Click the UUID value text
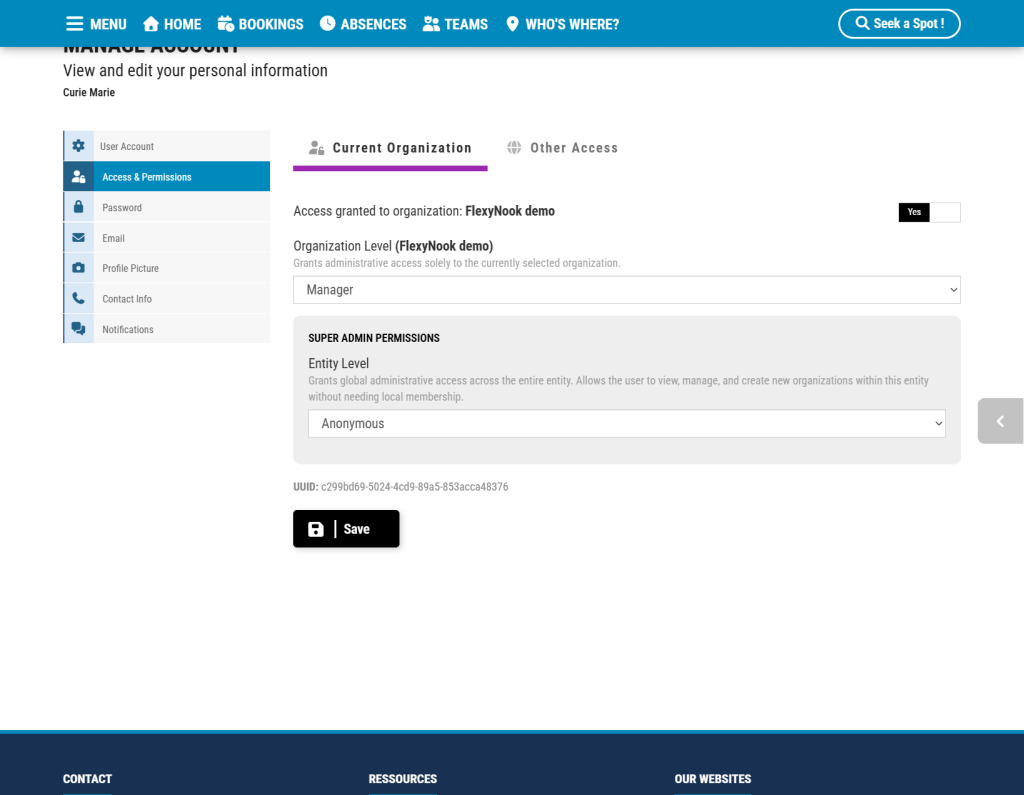The image size is (1024, 795). pos(415,487)
